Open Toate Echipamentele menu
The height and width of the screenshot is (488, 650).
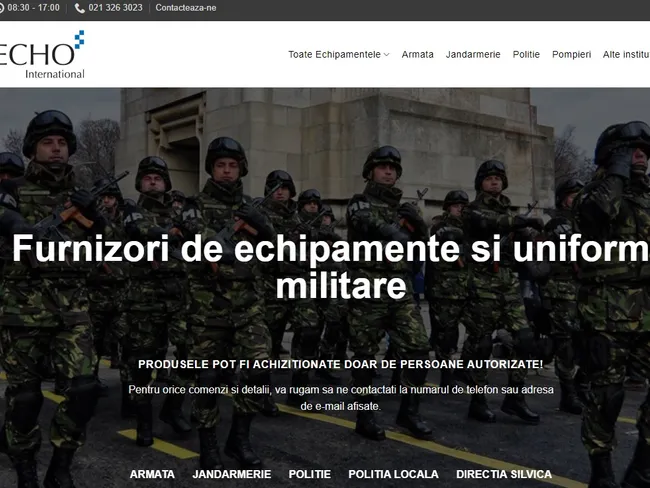[334, 54]
